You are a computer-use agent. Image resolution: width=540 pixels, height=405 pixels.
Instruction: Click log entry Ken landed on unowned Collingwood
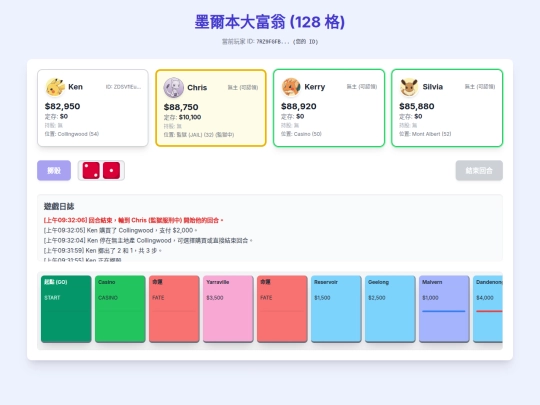point(148,240)
